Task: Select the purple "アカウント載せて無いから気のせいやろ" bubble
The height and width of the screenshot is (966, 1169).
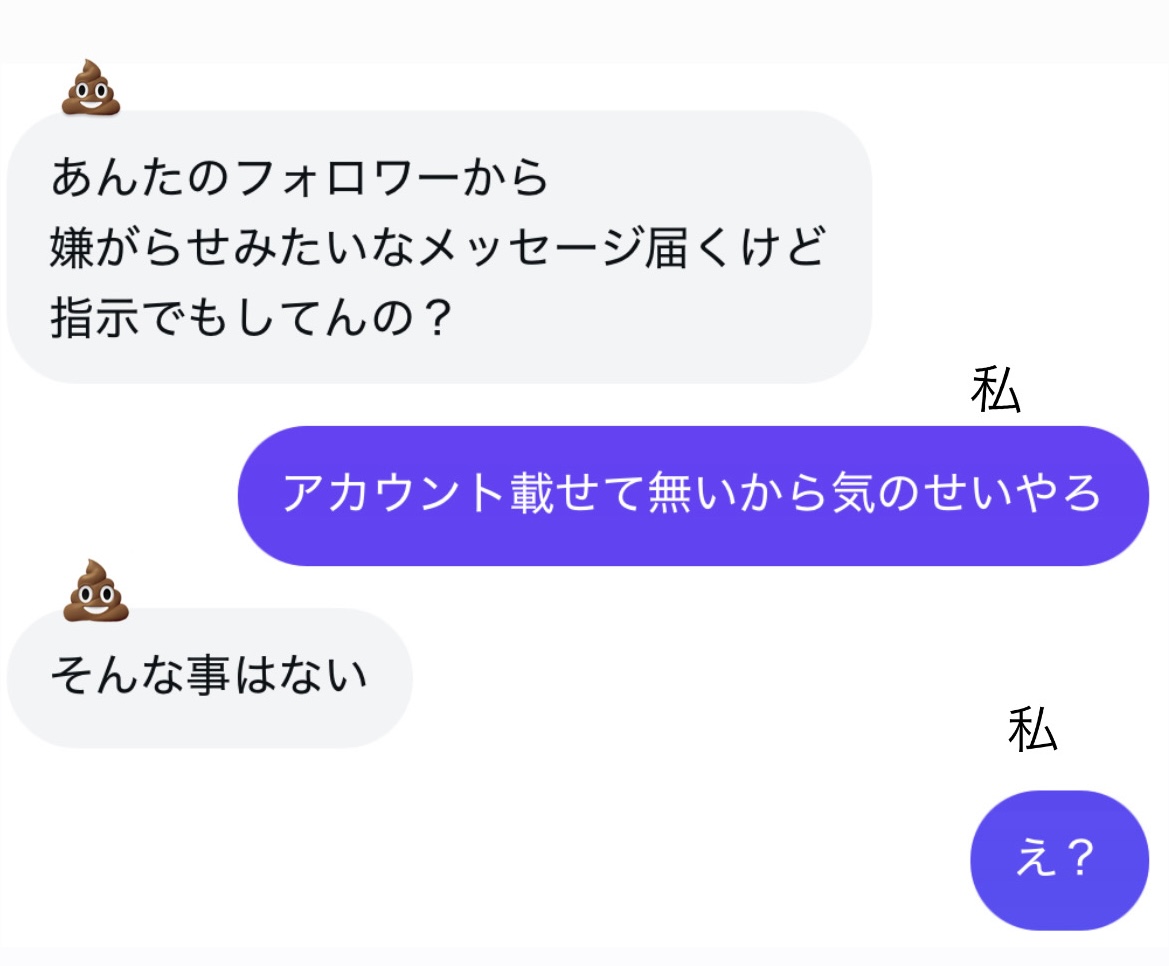Action: 692,495
